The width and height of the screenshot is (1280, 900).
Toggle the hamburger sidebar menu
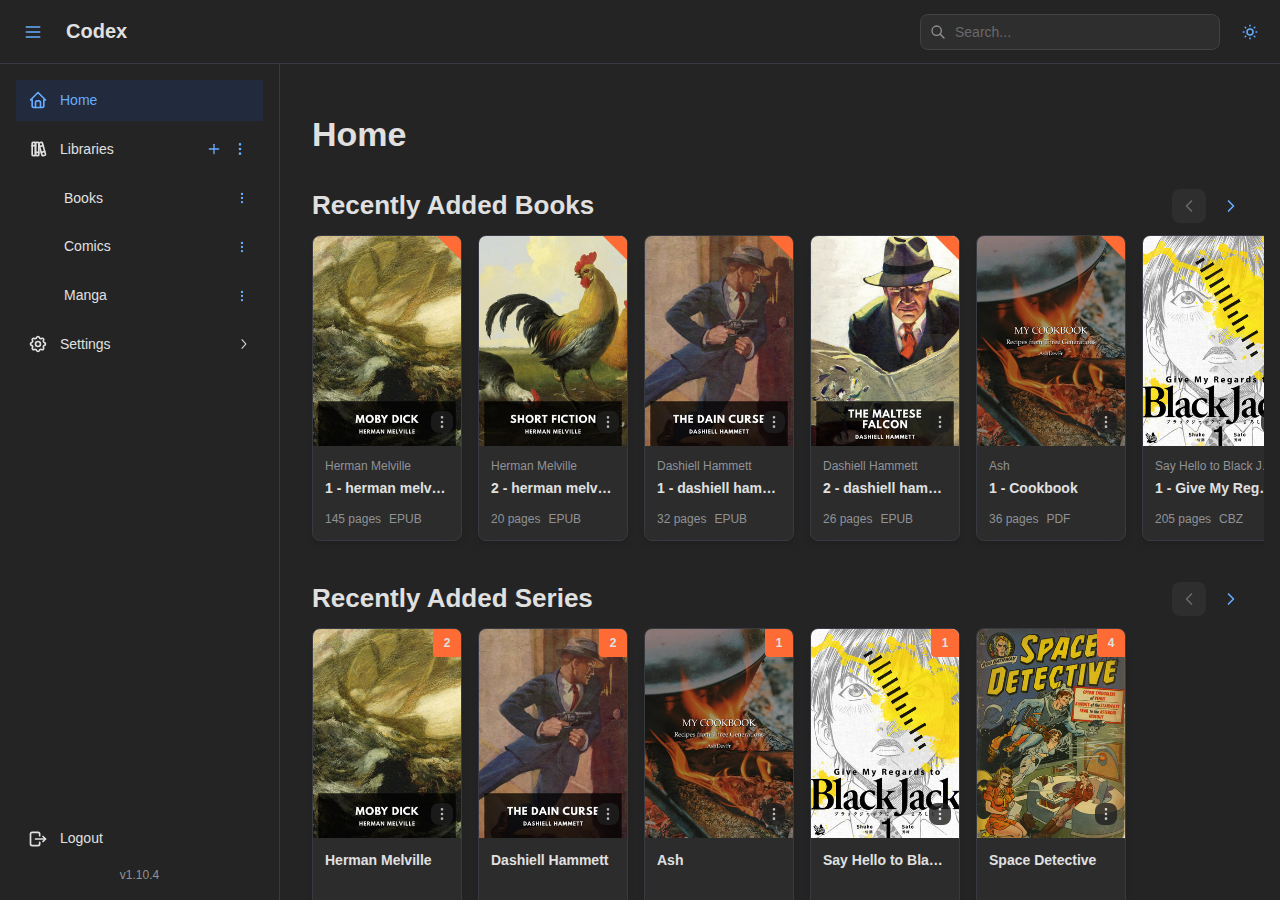coord(33,32)
